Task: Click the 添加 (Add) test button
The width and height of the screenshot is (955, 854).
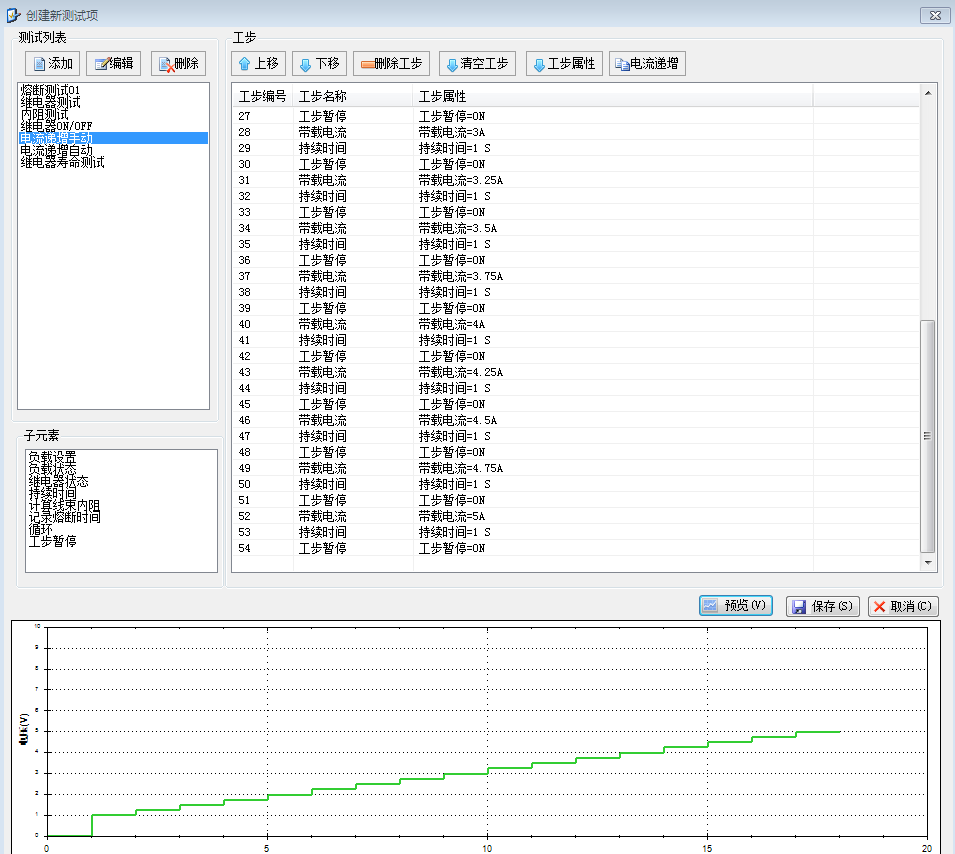Action: click(52, 63)
